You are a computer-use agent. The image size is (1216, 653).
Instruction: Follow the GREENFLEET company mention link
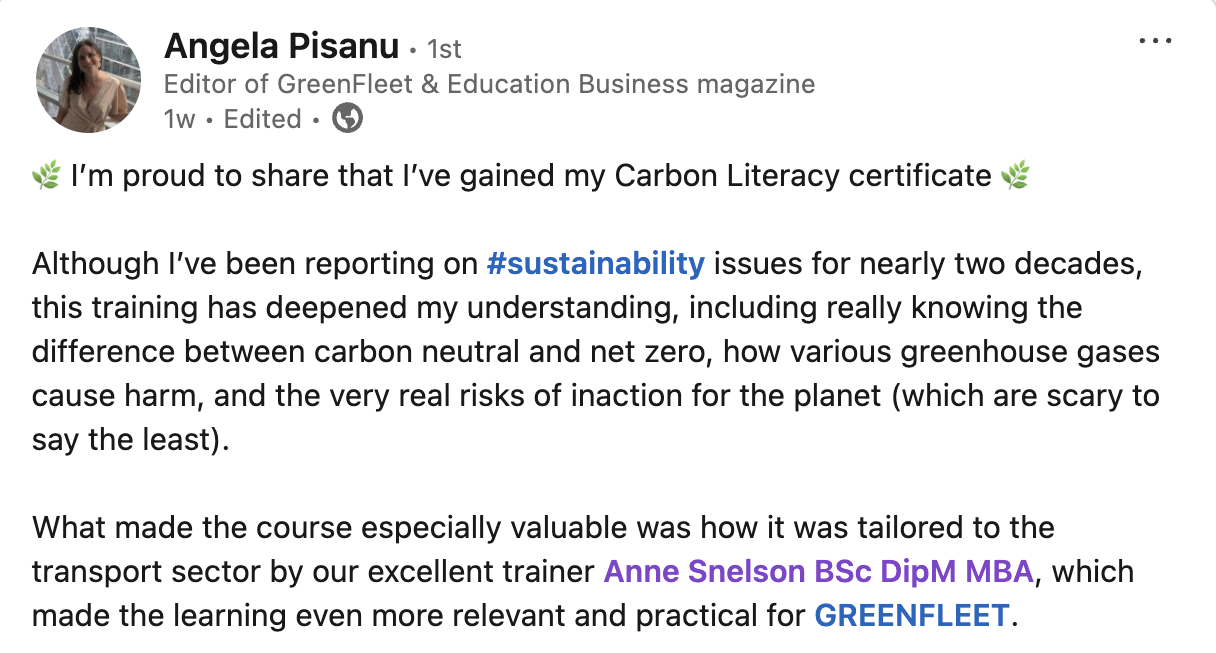(911, 616)
